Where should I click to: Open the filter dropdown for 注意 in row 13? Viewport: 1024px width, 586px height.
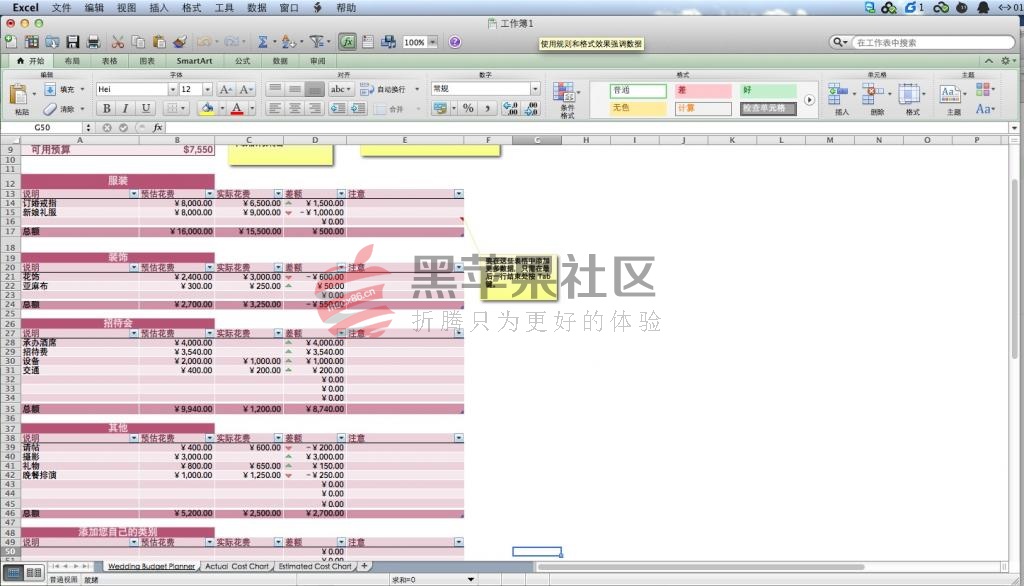coord(459,194)
